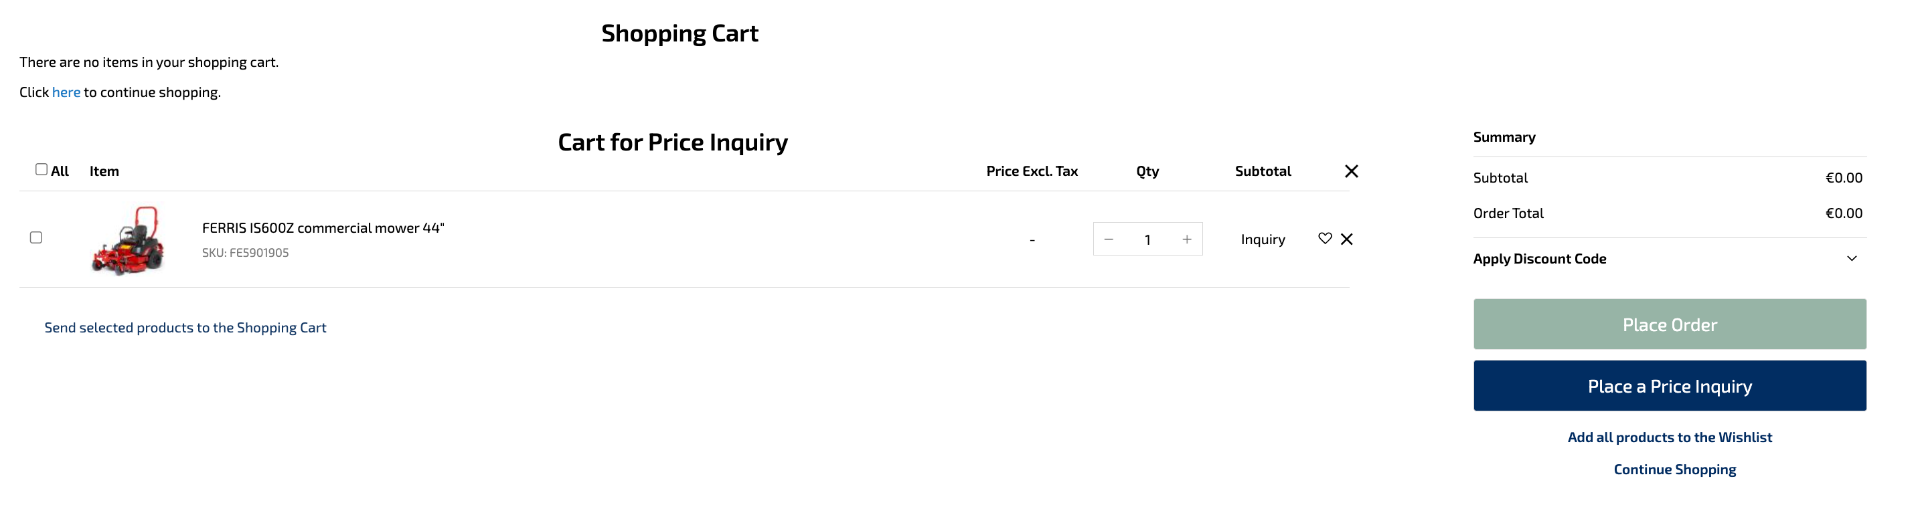Viewport: 1920px width, 507px height.
Task: Increase mower quantity with plus icon
Action: [1187, 239]
